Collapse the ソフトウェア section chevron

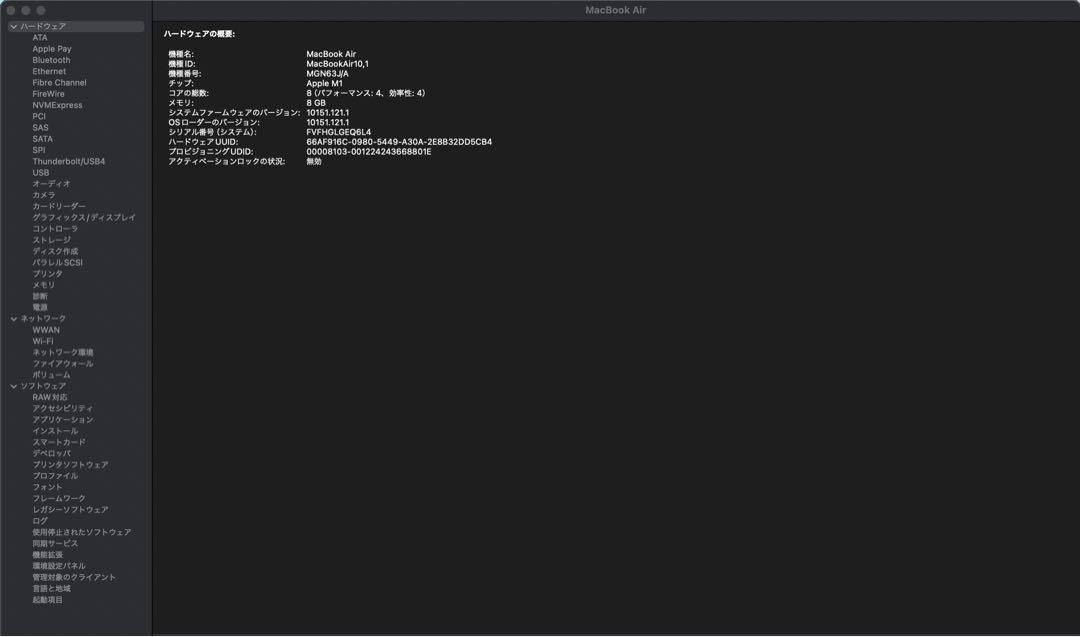14,386
